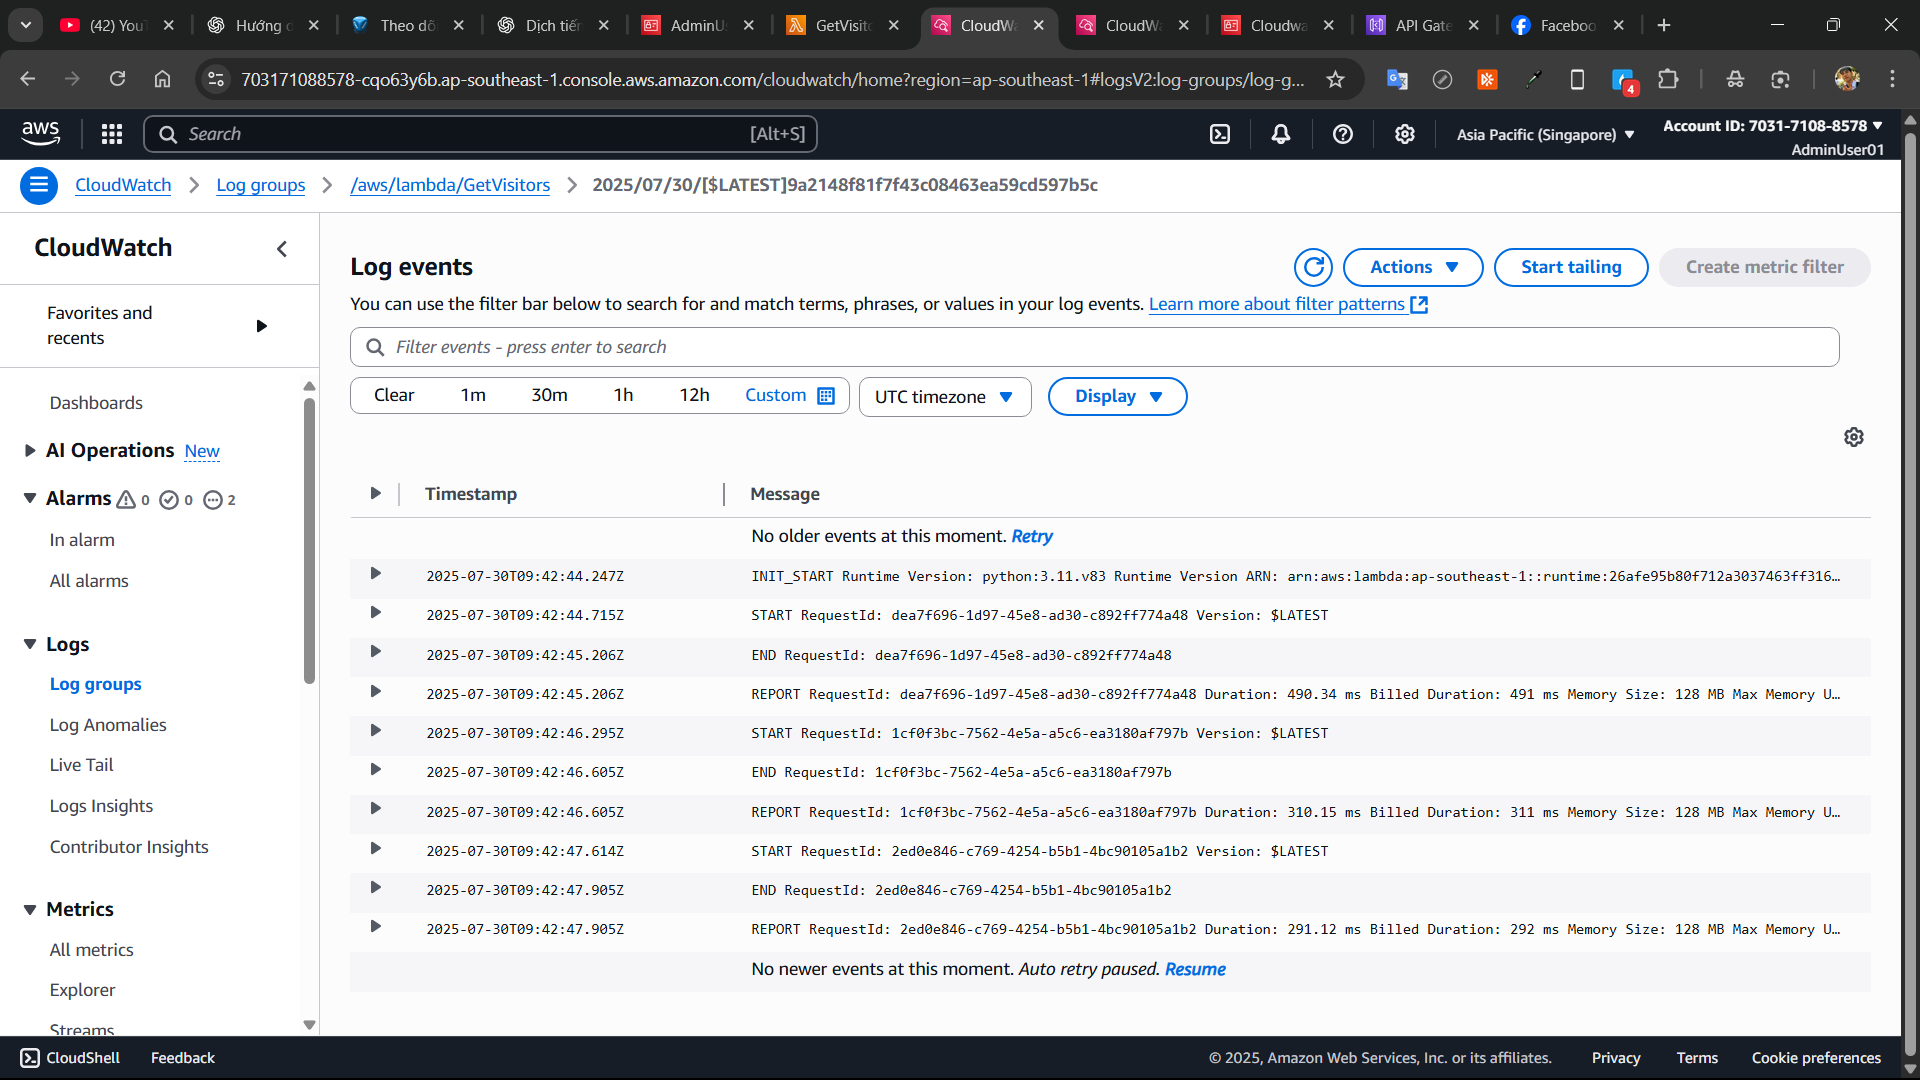Open CloudShell from the top navigation bar
Image resolution: width=1920 pixels, height=1080 pixels.
(1220, 134)
